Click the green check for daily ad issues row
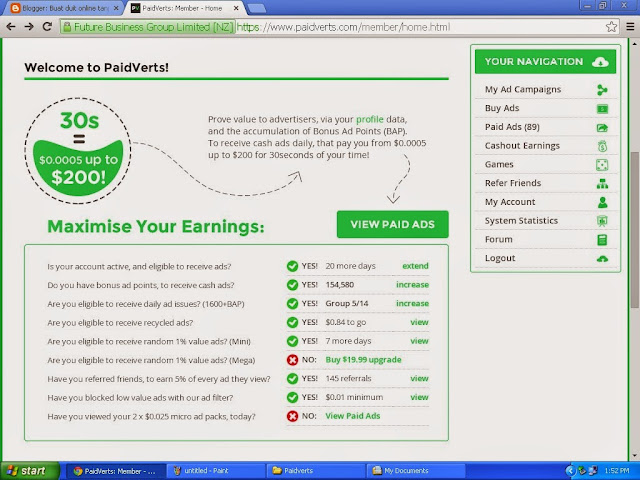The height and width of the screenshot is (480, 640). click(x=292, y=304)
